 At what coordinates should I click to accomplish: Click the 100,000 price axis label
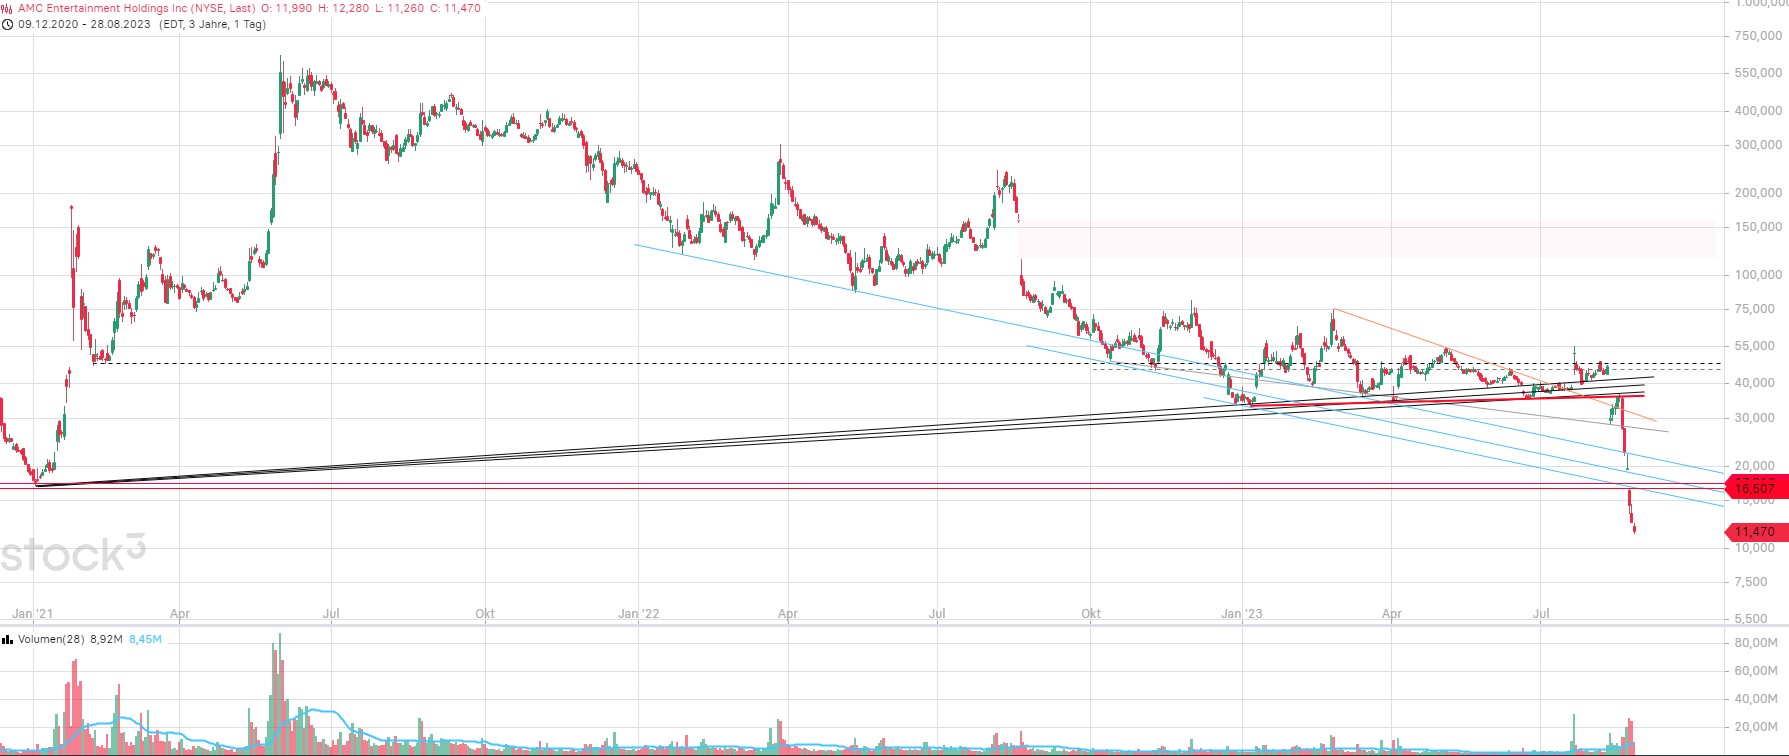(x=1757, y=275)
